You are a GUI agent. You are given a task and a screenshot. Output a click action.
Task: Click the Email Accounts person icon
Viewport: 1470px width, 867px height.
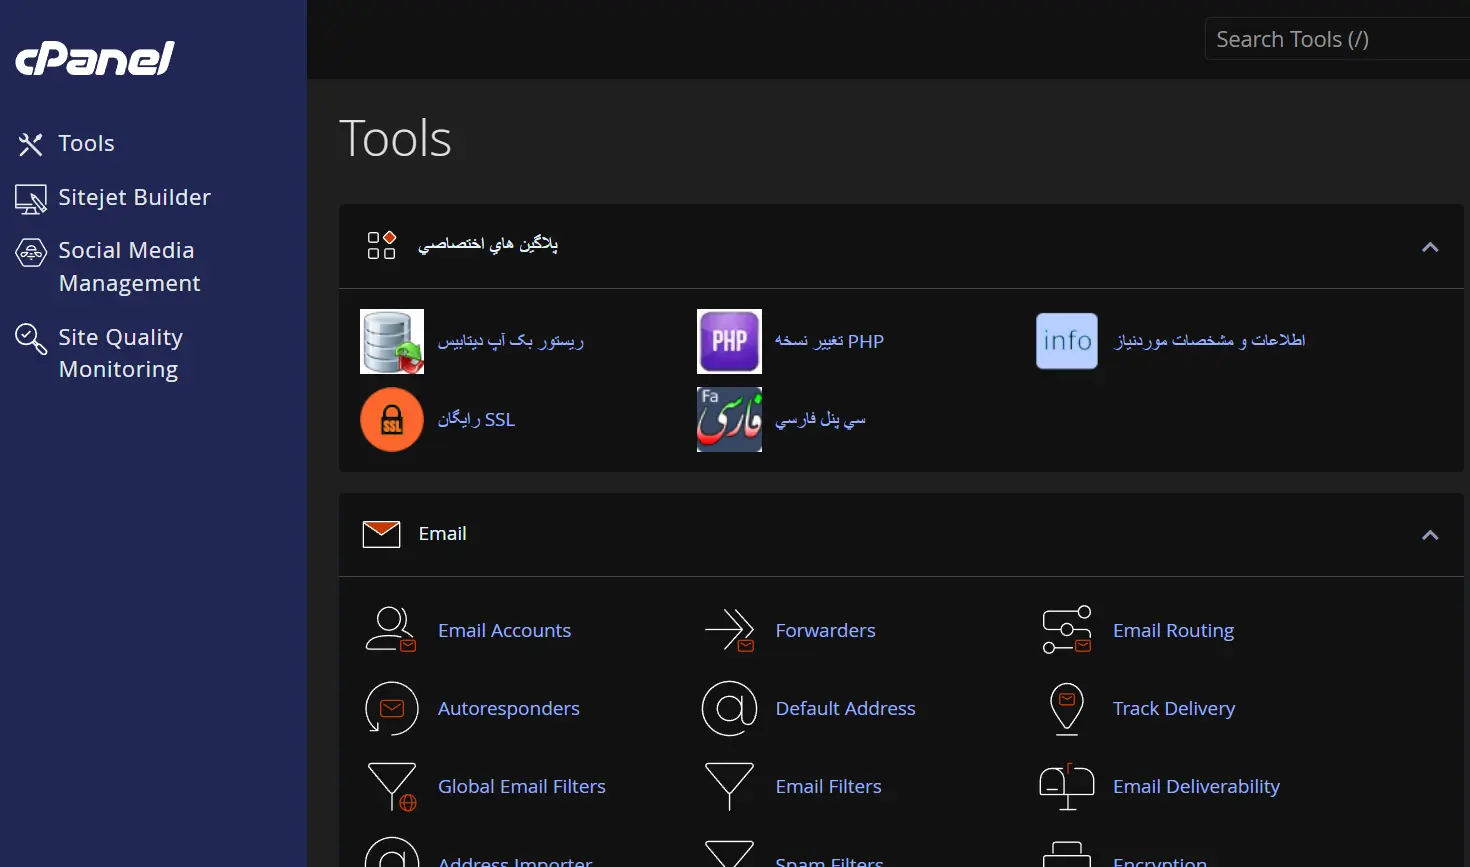pos(391,630)
